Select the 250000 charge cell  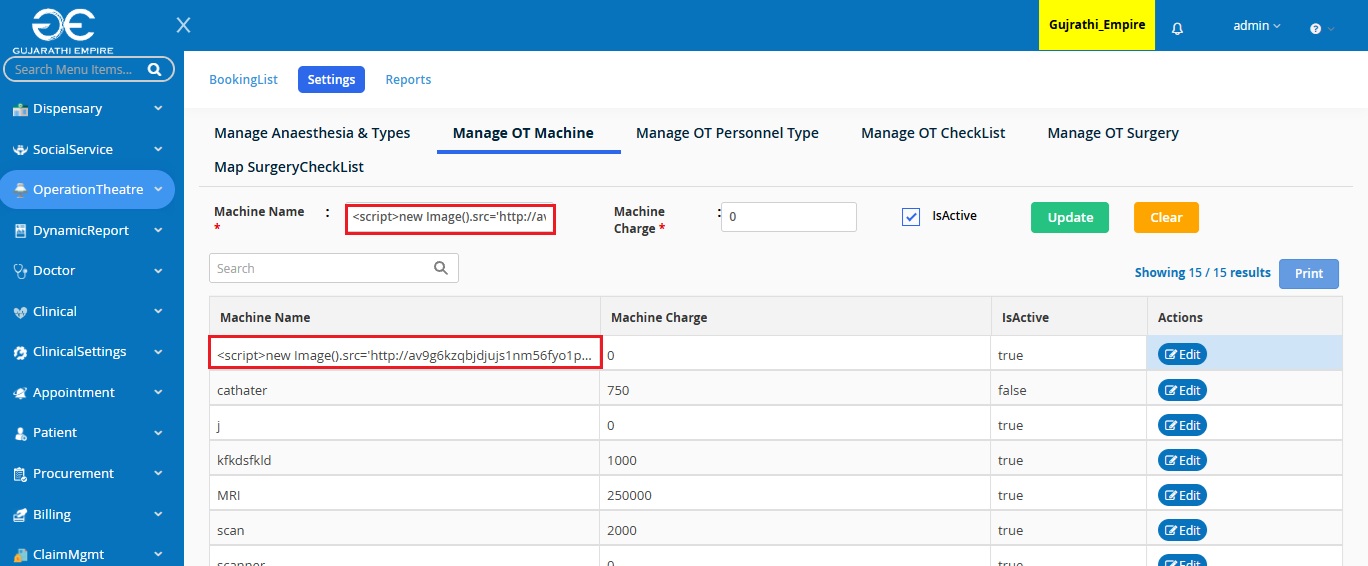point(795,495)
